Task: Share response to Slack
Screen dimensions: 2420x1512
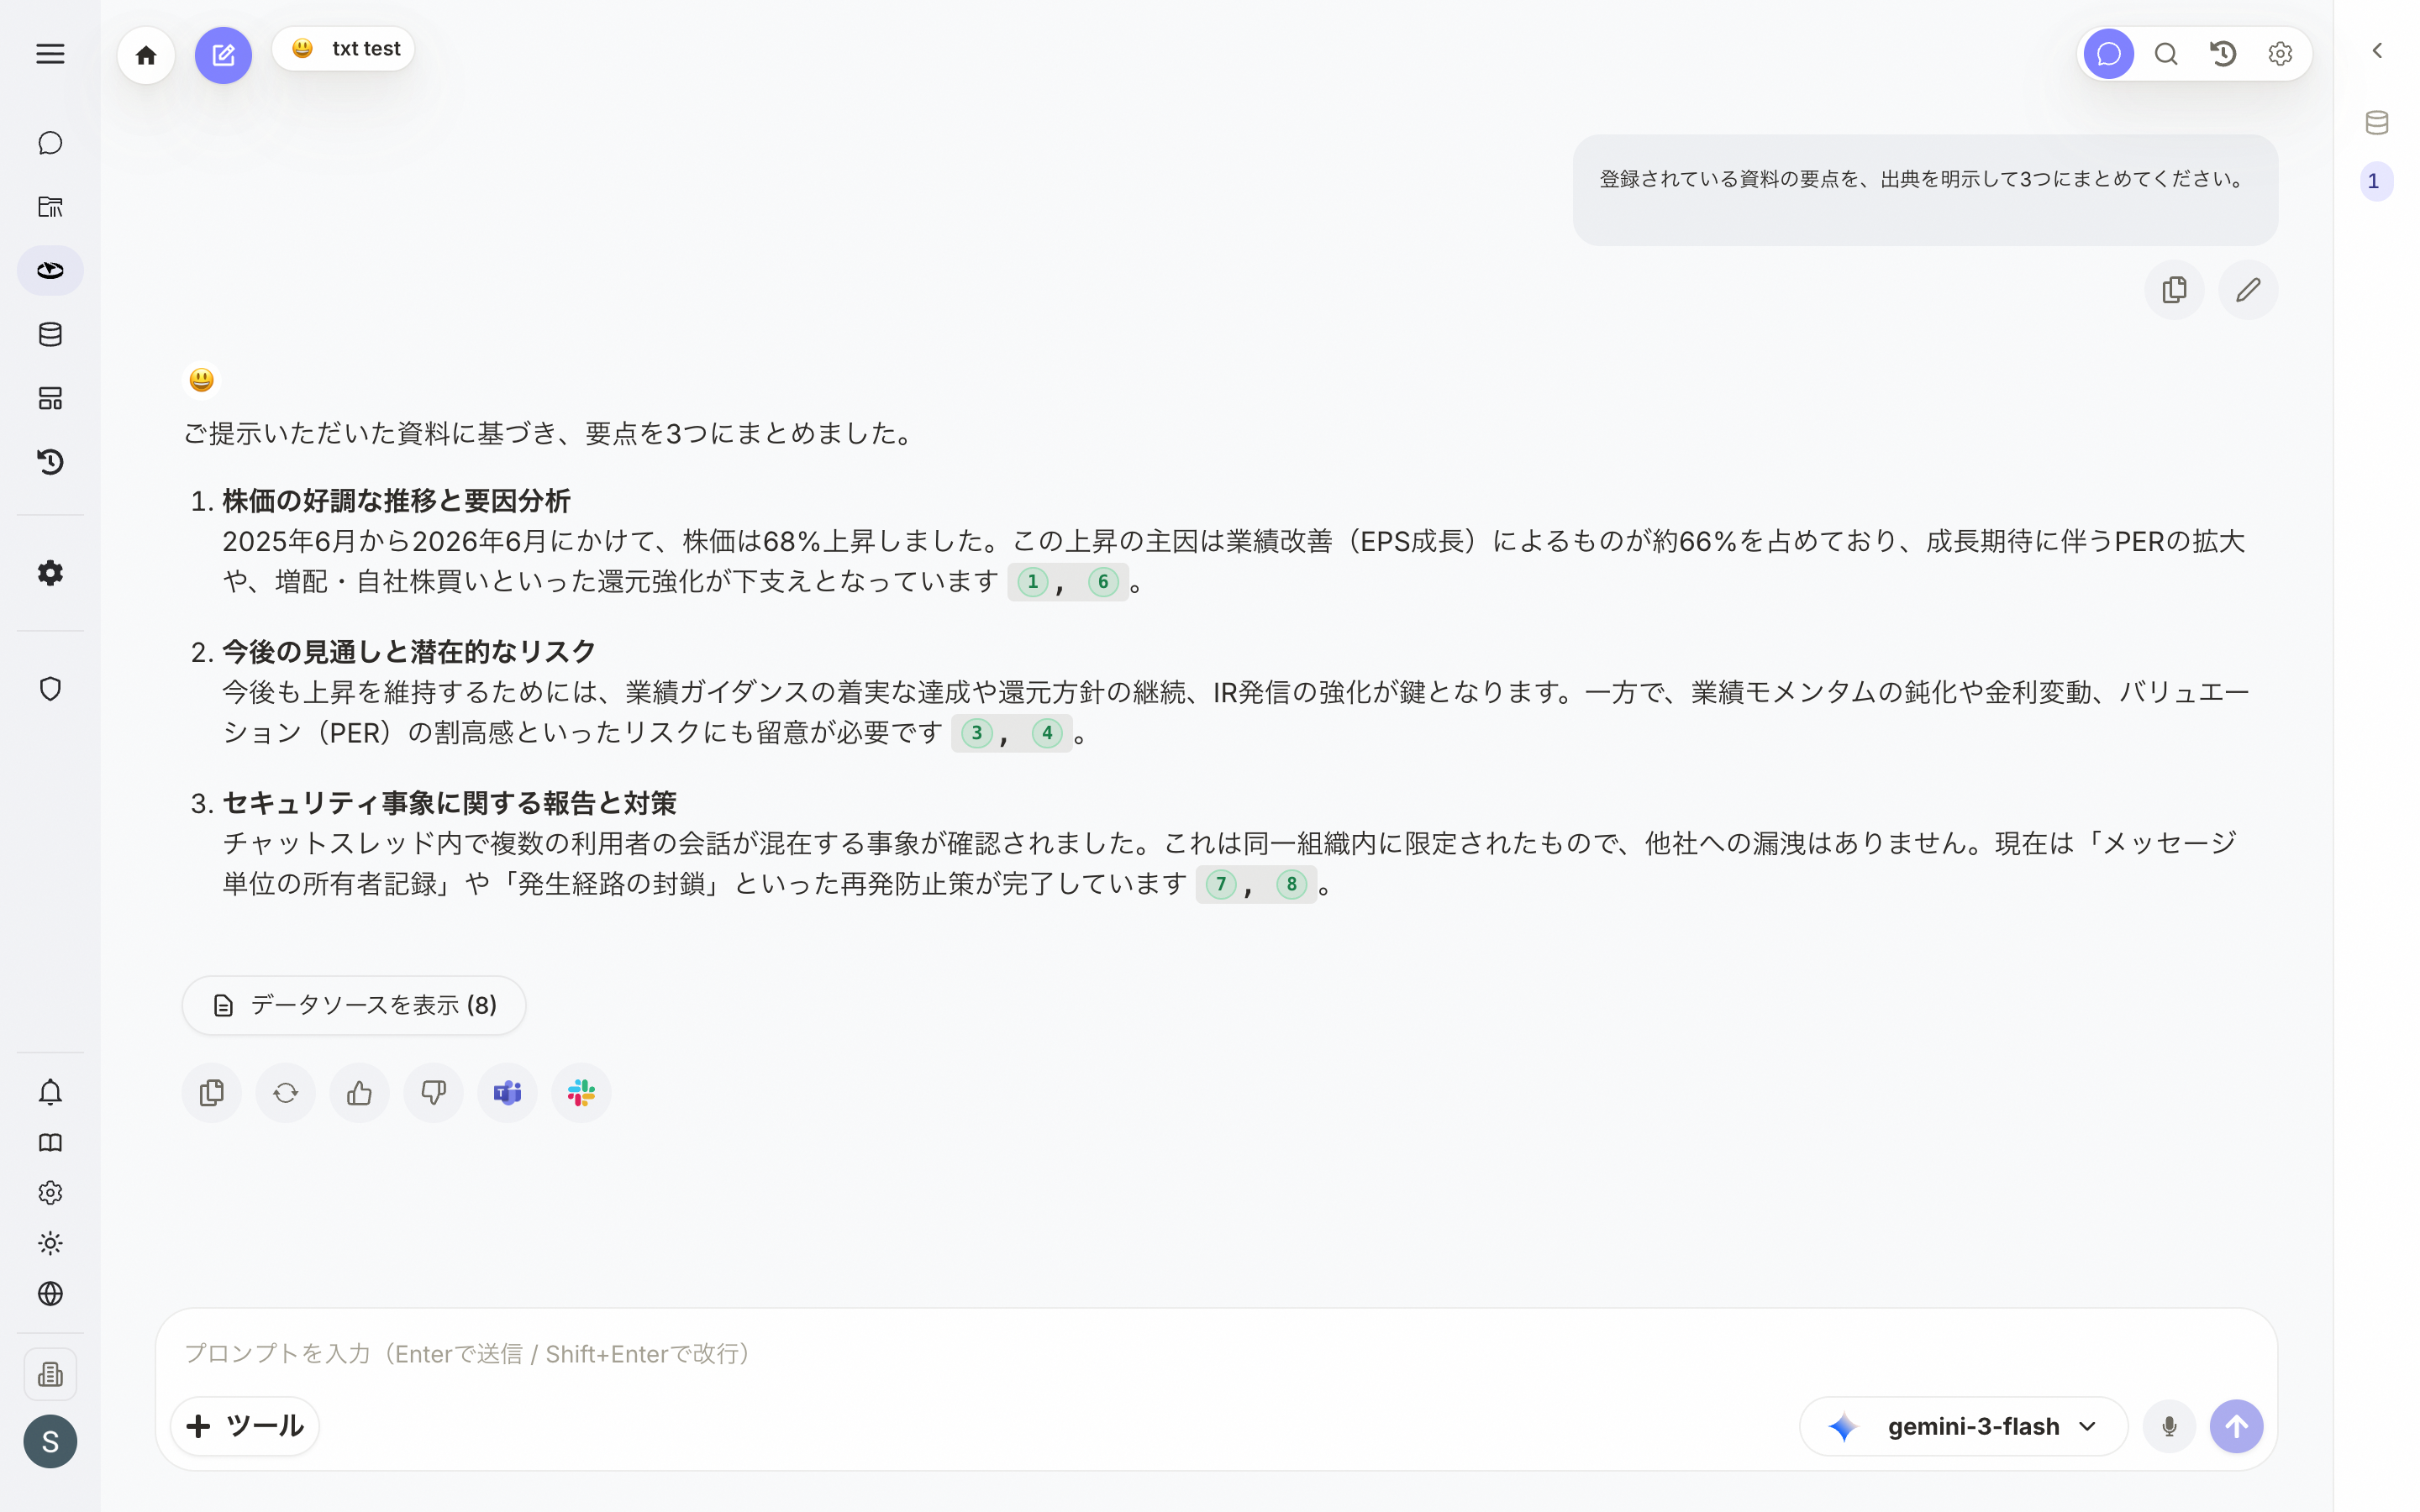Action: (582, 1093)
